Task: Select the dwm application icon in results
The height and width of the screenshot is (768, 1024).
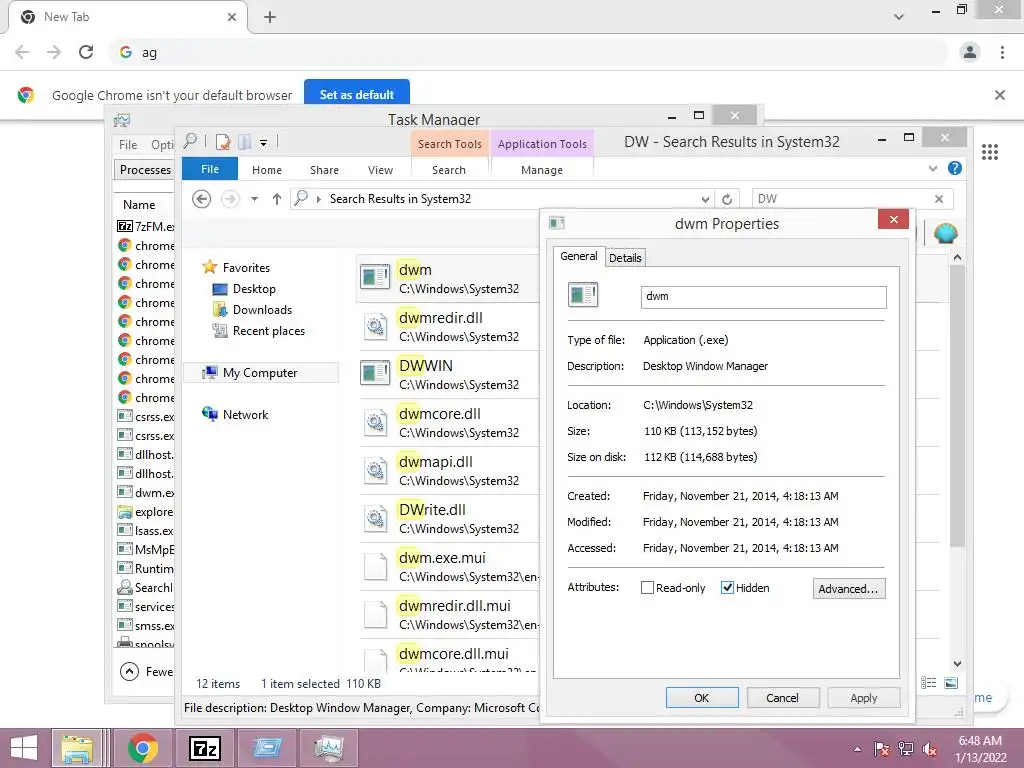Action: click(x=376, y=278)
